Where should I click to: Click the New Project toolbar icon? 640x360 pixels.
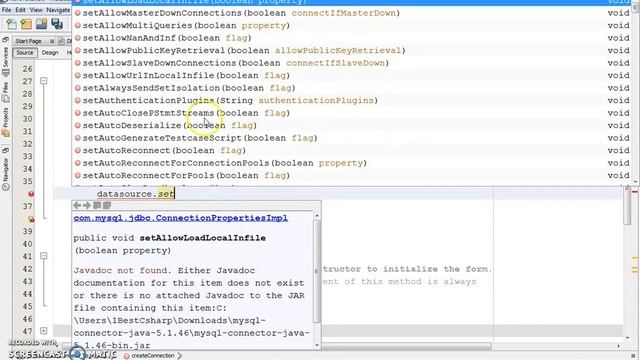click(x=26, y=24)
